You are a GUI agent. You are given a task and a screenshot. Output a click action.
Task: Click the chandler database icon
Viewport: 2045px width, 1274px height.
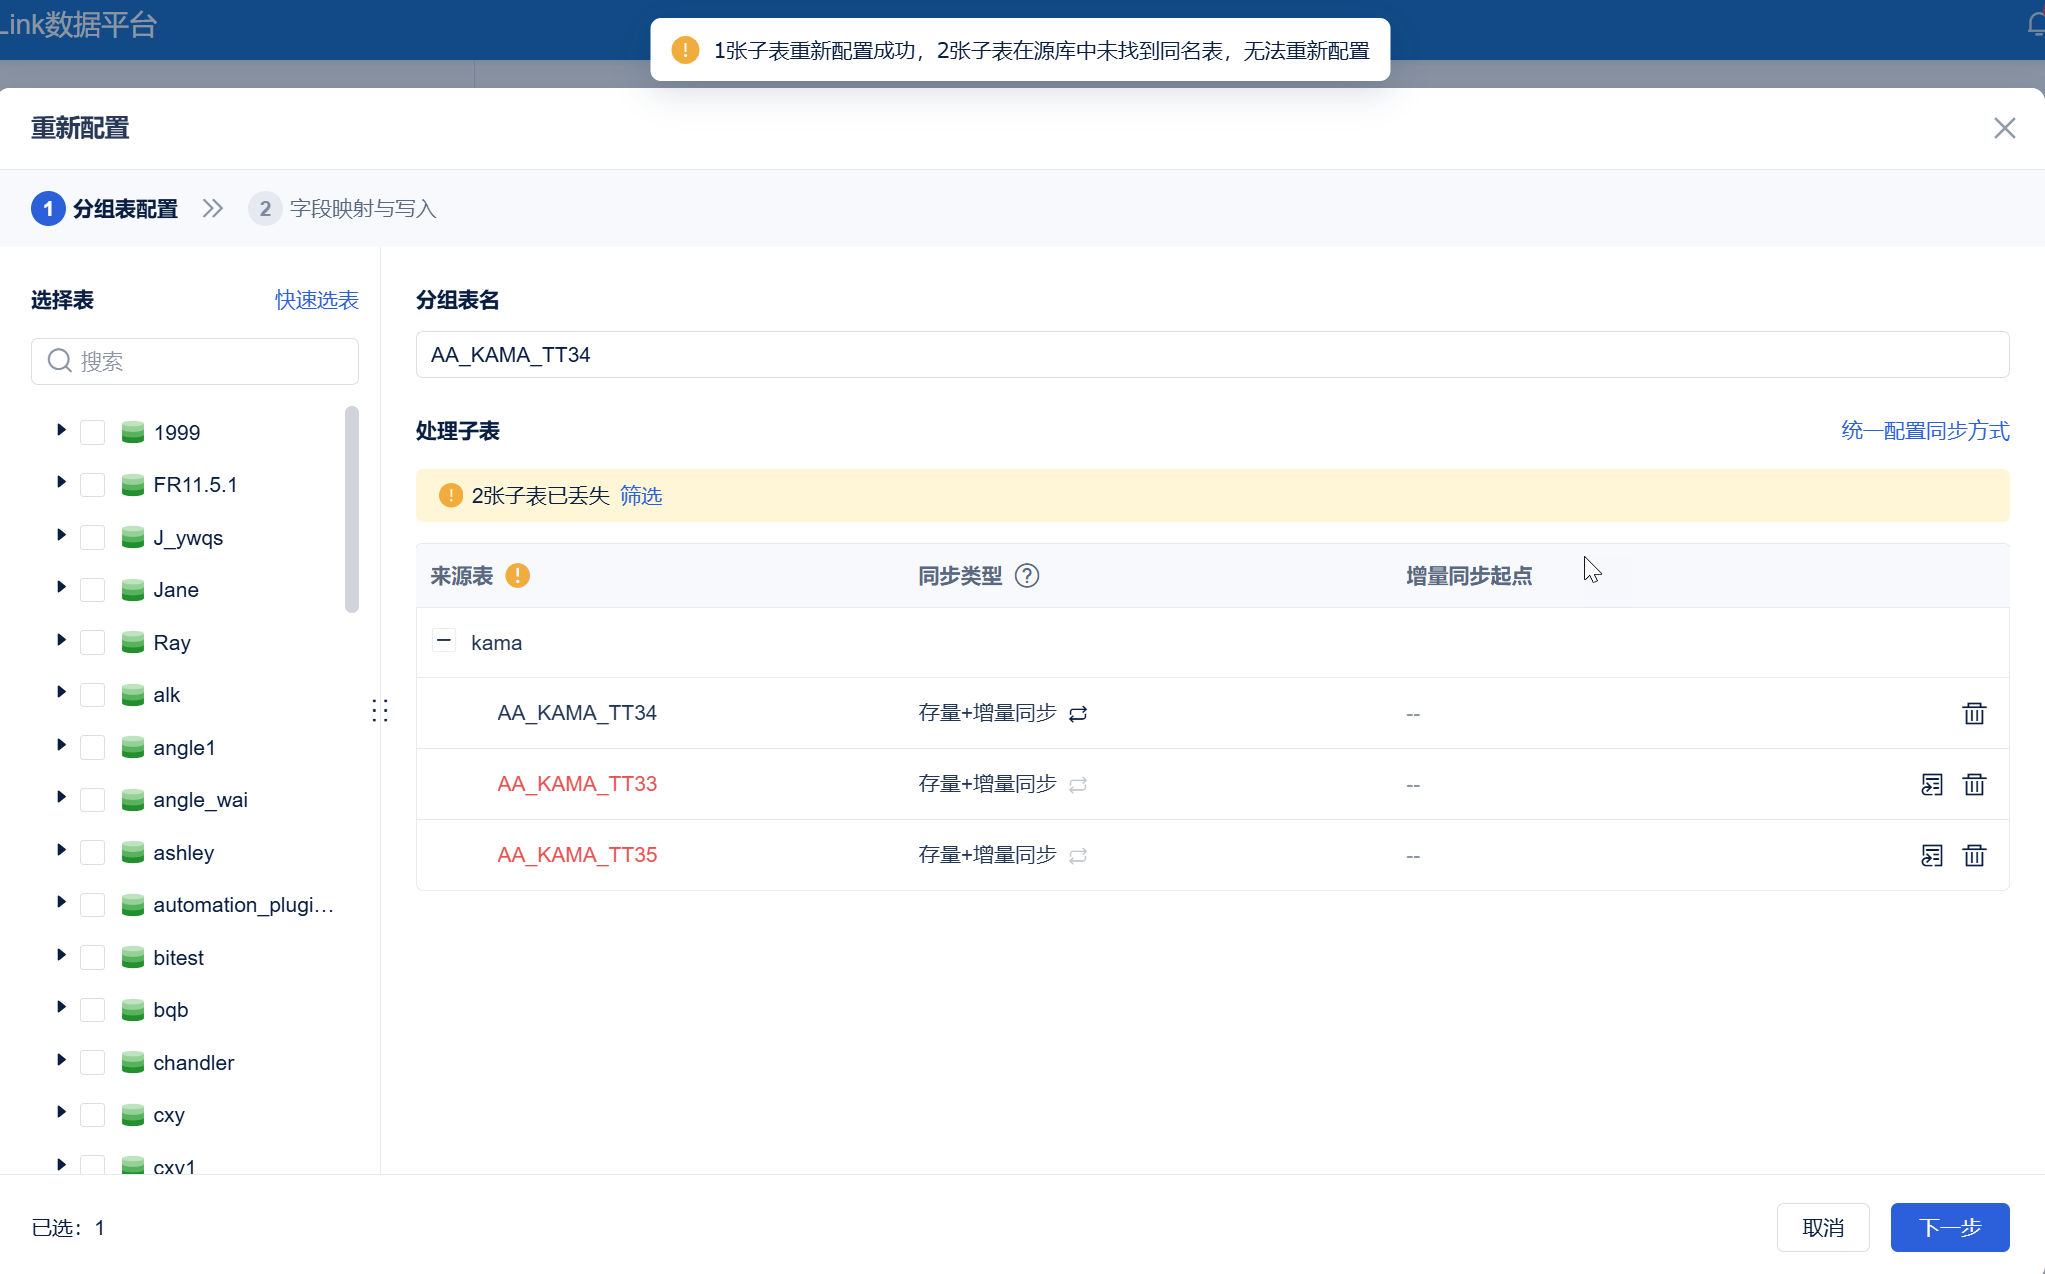click(132, 1062)
